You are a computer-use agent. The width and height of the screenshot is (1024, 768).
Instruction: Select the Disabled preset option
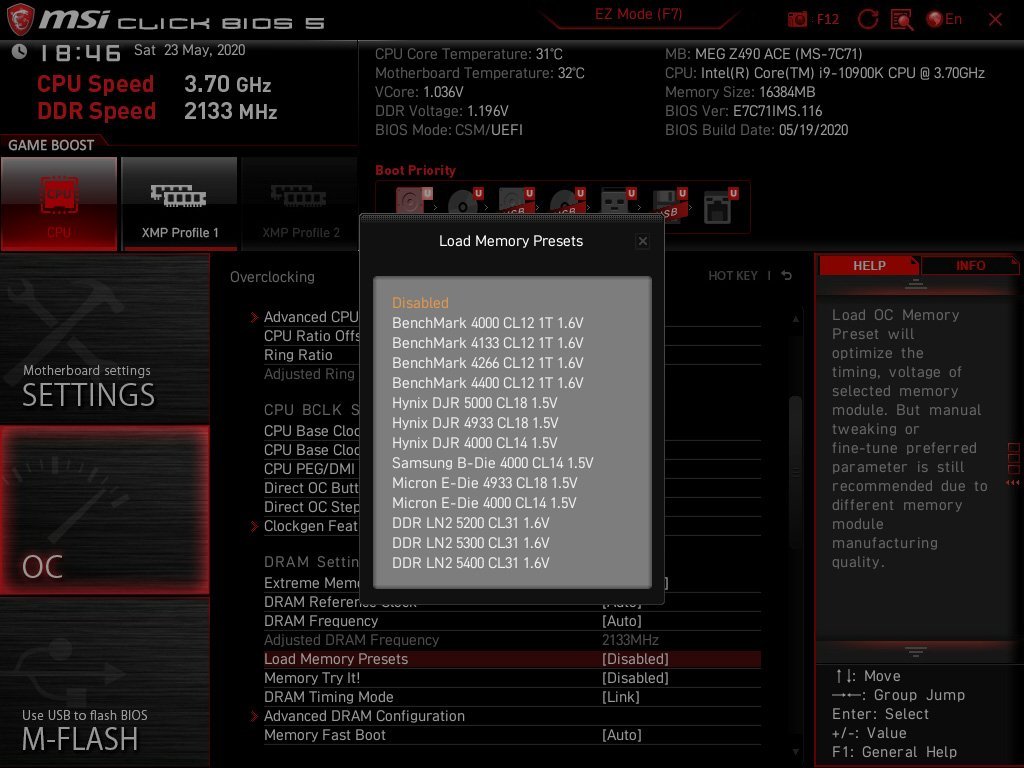tap(420, 302)
